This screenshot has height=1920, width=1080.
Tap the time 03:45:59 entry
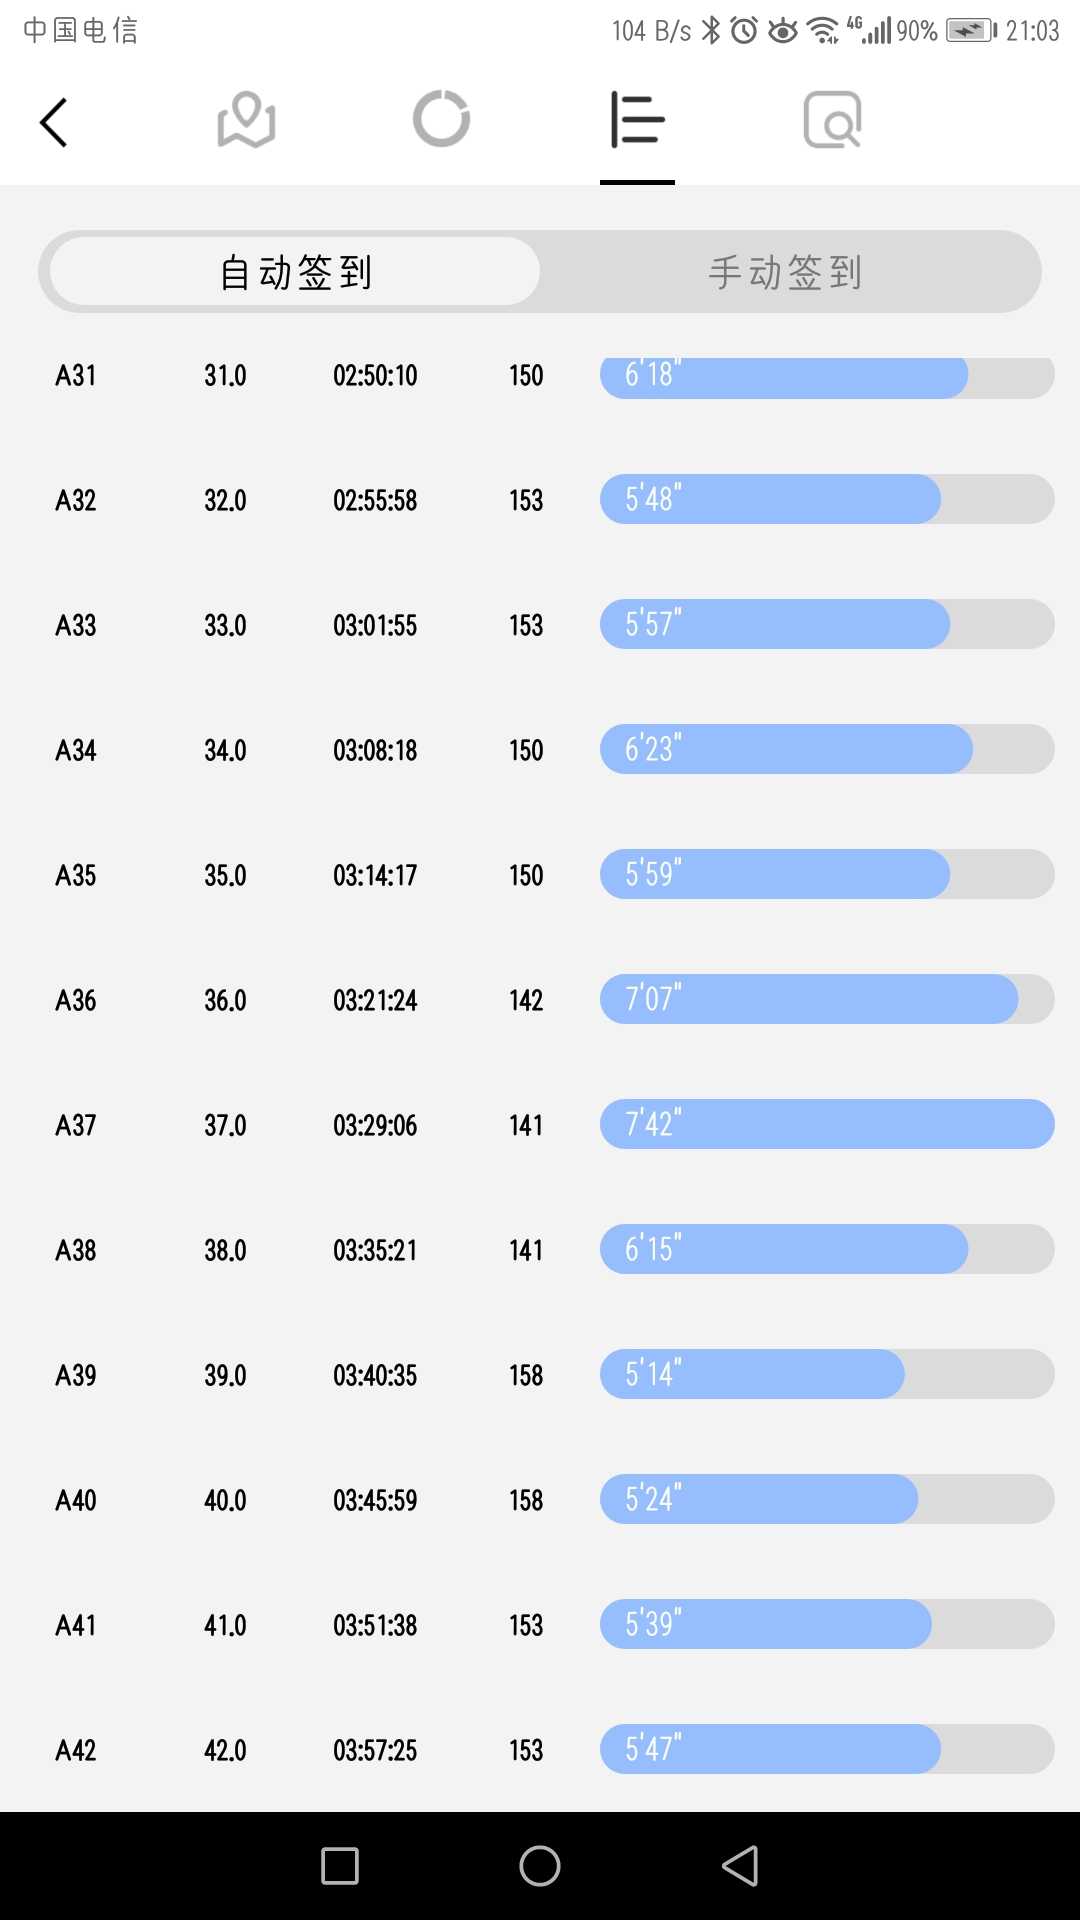(375, 1500)
